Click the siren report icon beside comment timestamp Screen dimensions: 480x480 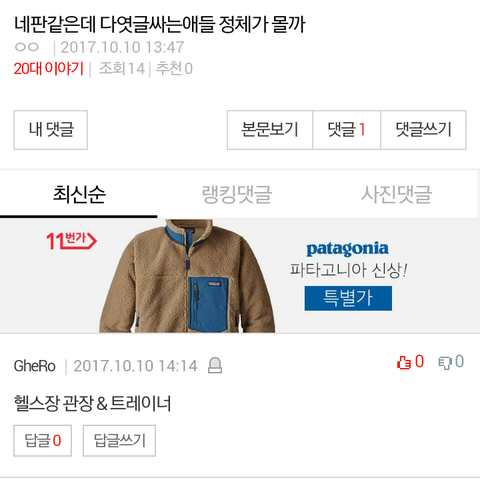coord(215,365)
